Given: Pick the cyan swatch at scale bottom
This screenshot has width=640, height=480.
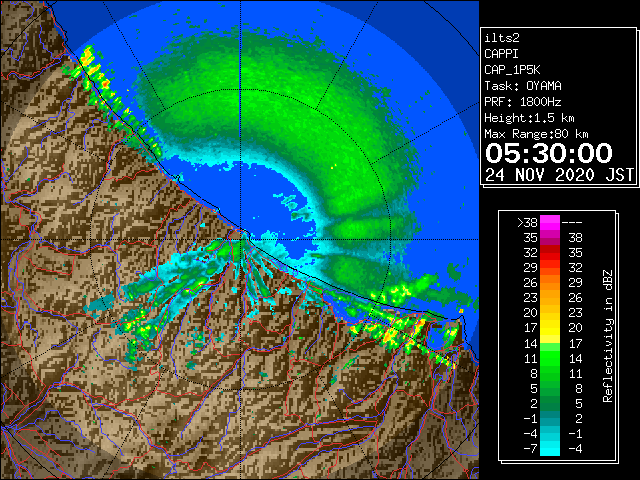Looking at the screenshot, I should point(550,449).
